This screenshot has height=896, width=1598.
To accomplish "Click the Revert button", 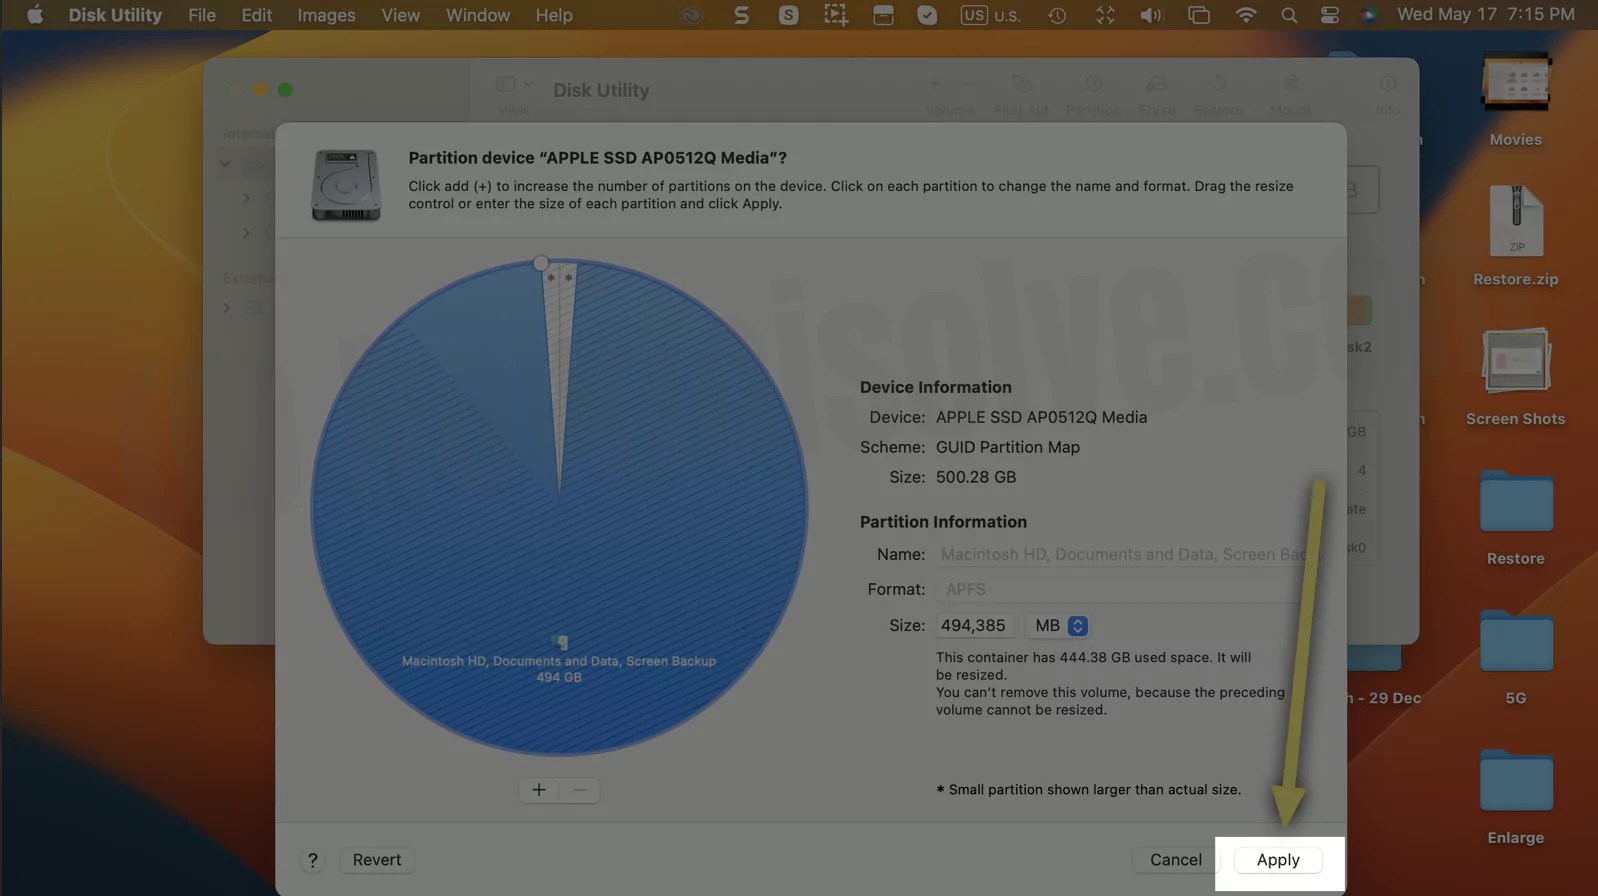I will tap(377, 860).
